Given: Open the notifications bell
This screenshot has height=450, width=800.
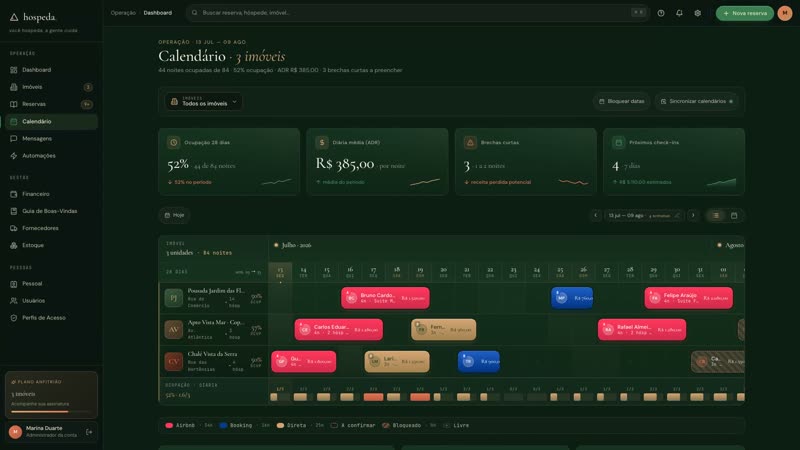Looking at the screenshot, I should pos(679,13).
